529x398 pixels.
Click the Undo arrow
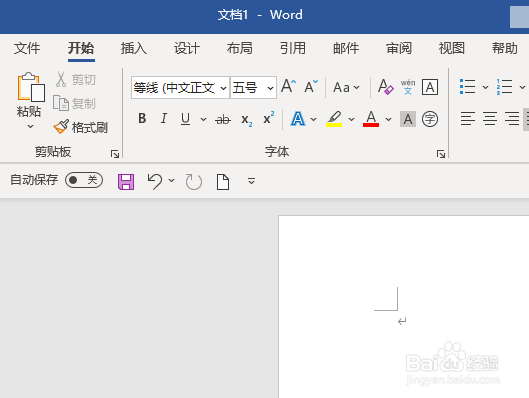tap(155, 181)
